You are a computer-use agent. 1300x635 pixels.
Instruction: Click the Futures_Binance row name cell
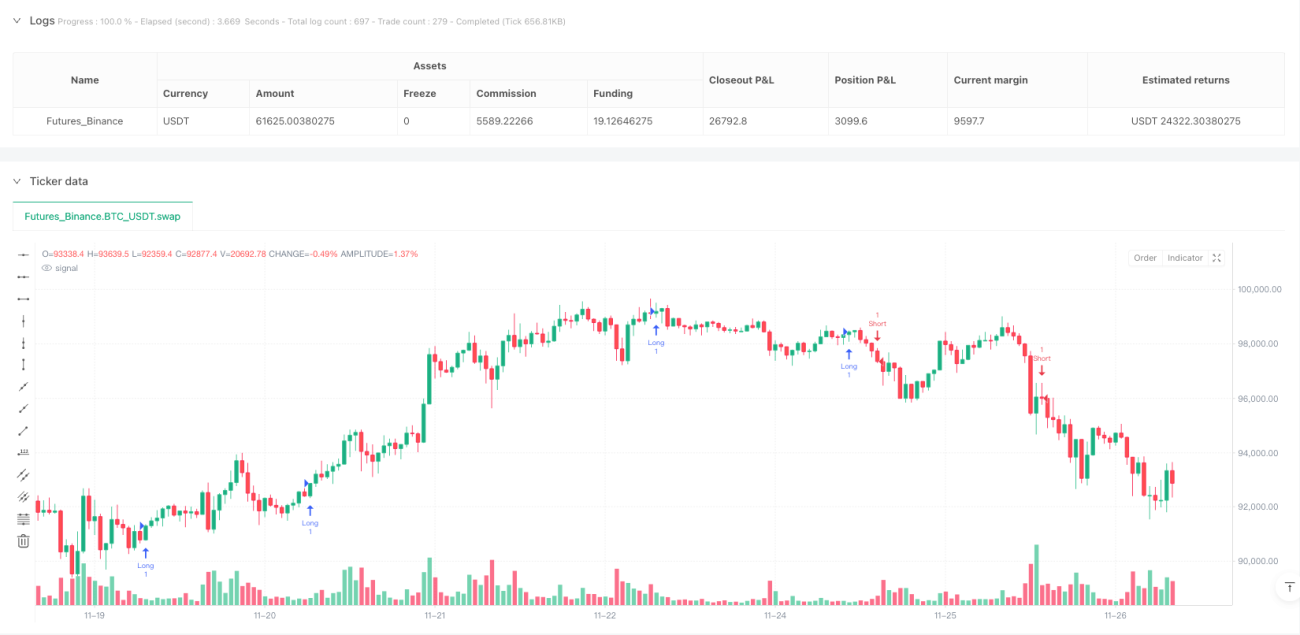pos(85,121)
